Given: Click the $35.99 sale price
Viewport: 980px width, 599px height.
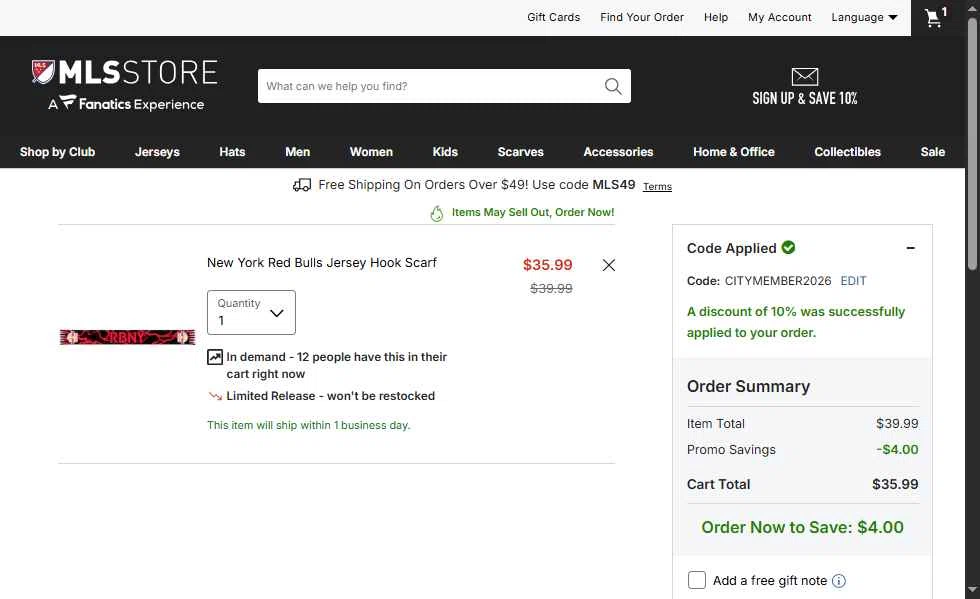Looking at the screenshot, I should pyautogui.click(x=548, y=264).
